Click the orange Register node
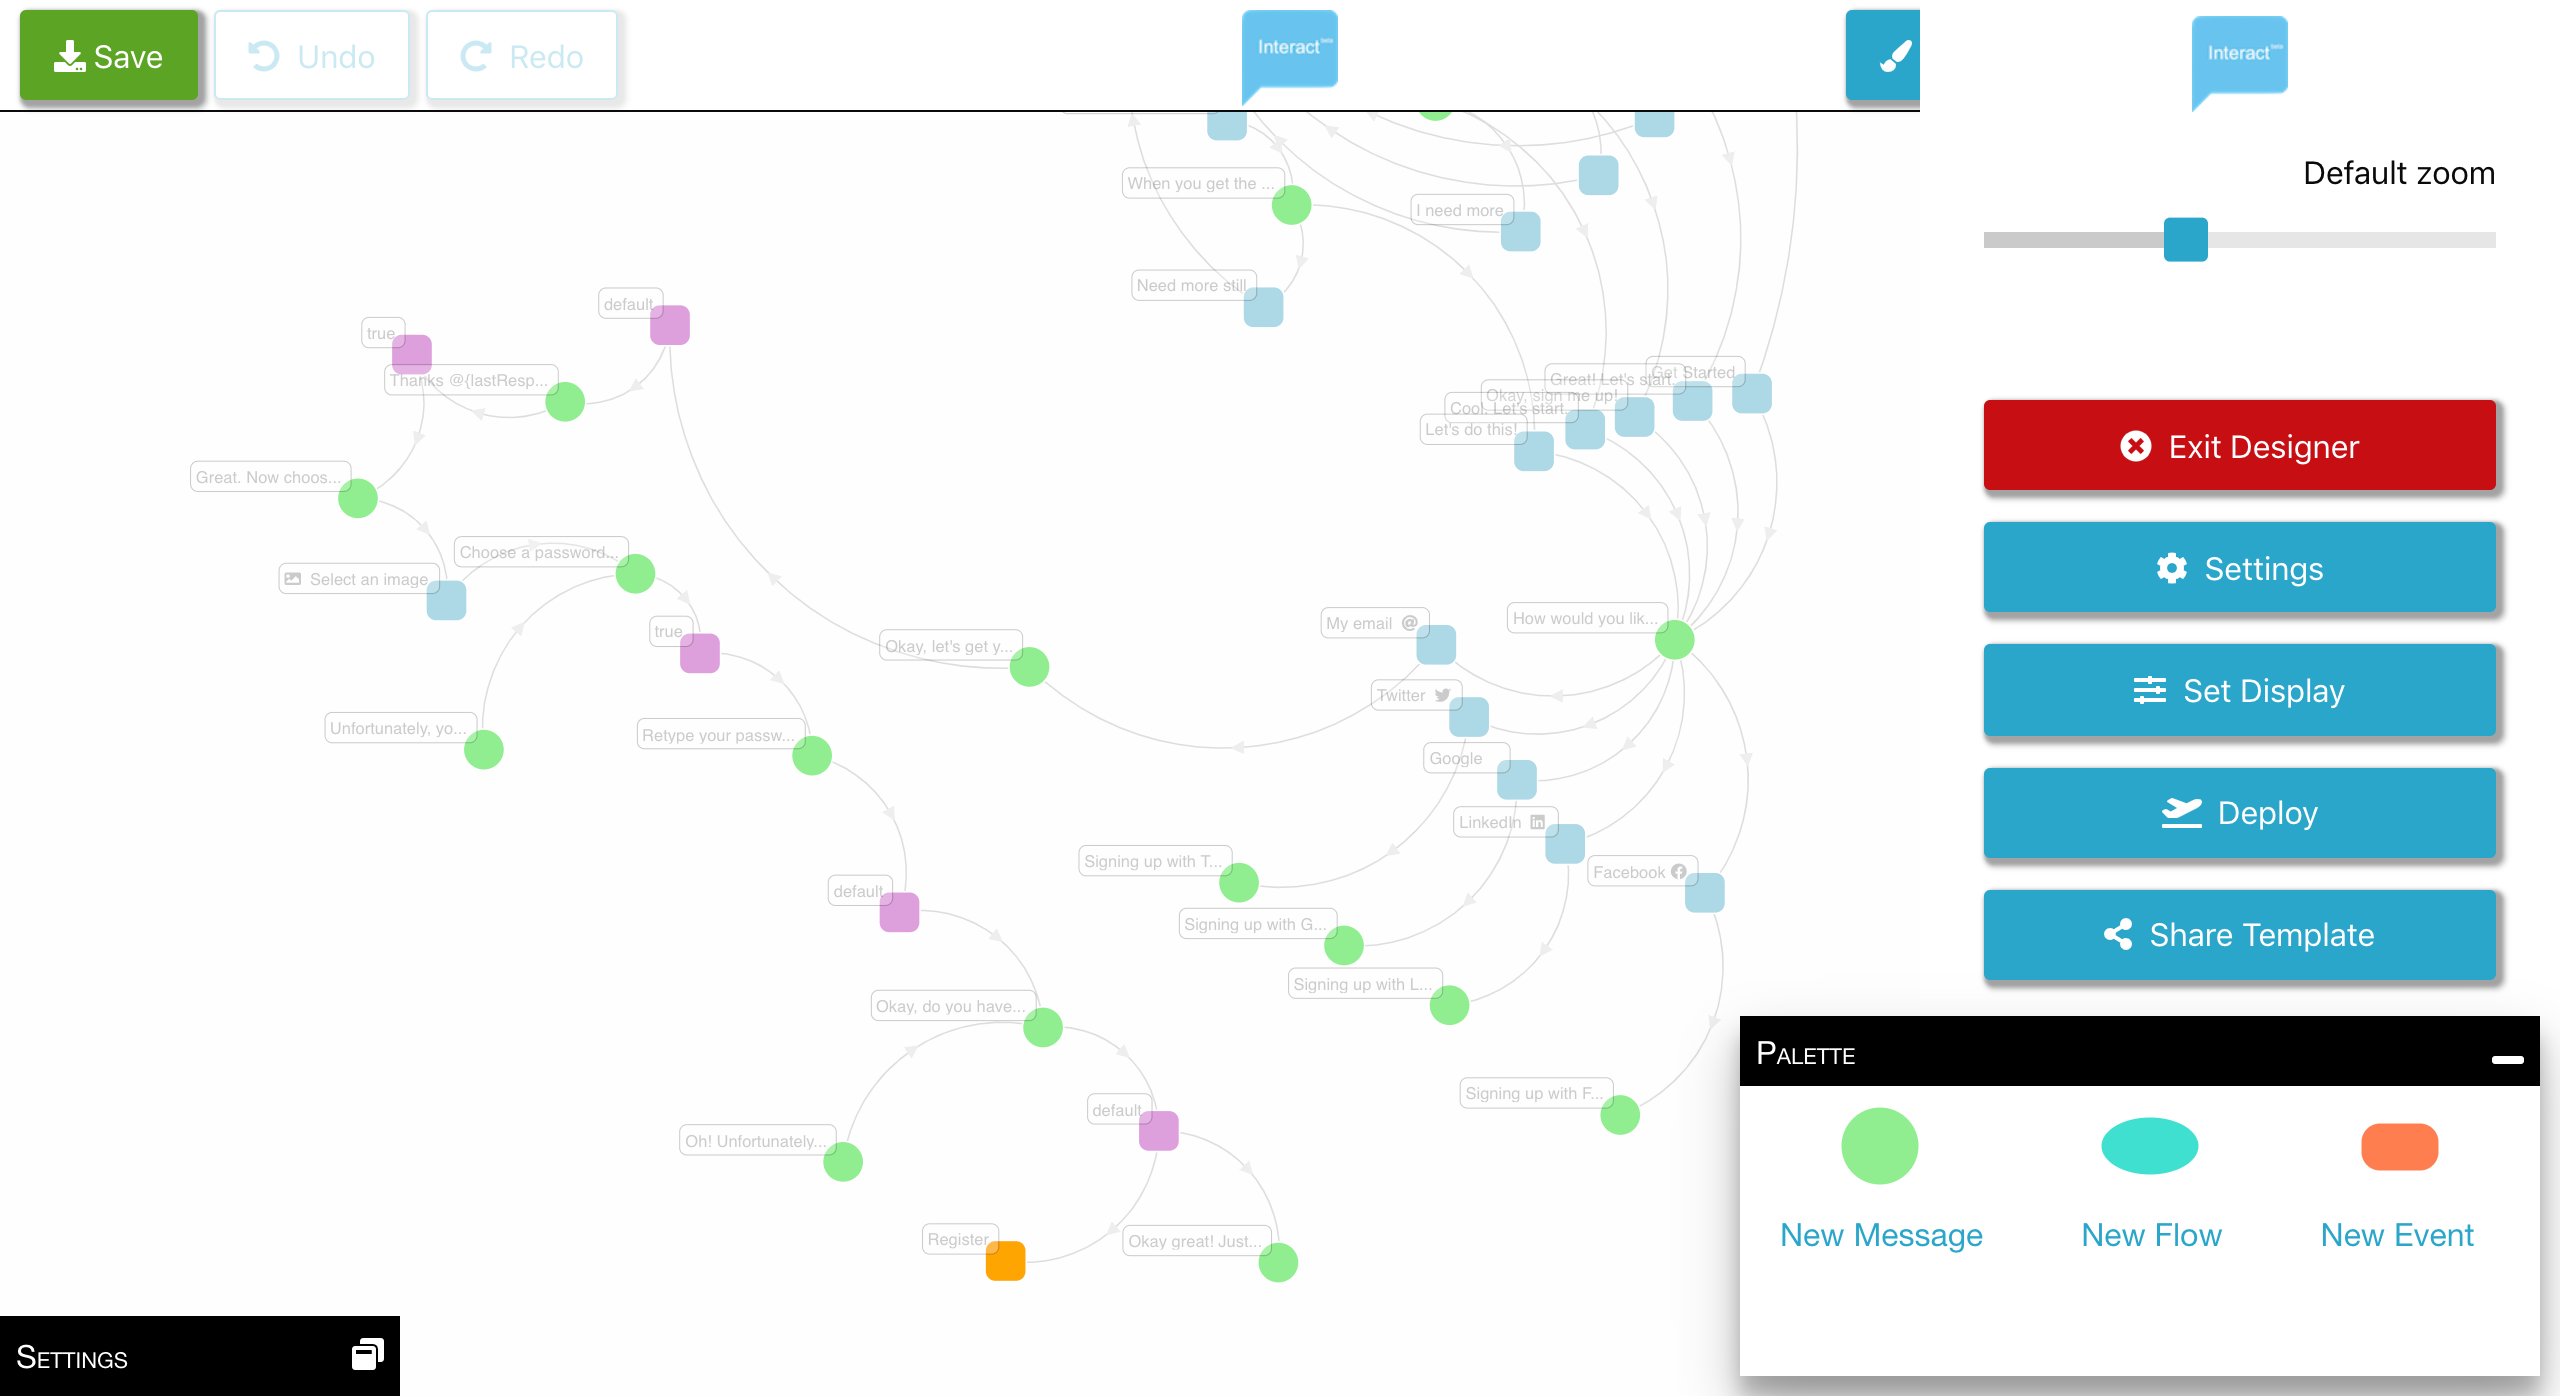 [x=1005, y=1261]
